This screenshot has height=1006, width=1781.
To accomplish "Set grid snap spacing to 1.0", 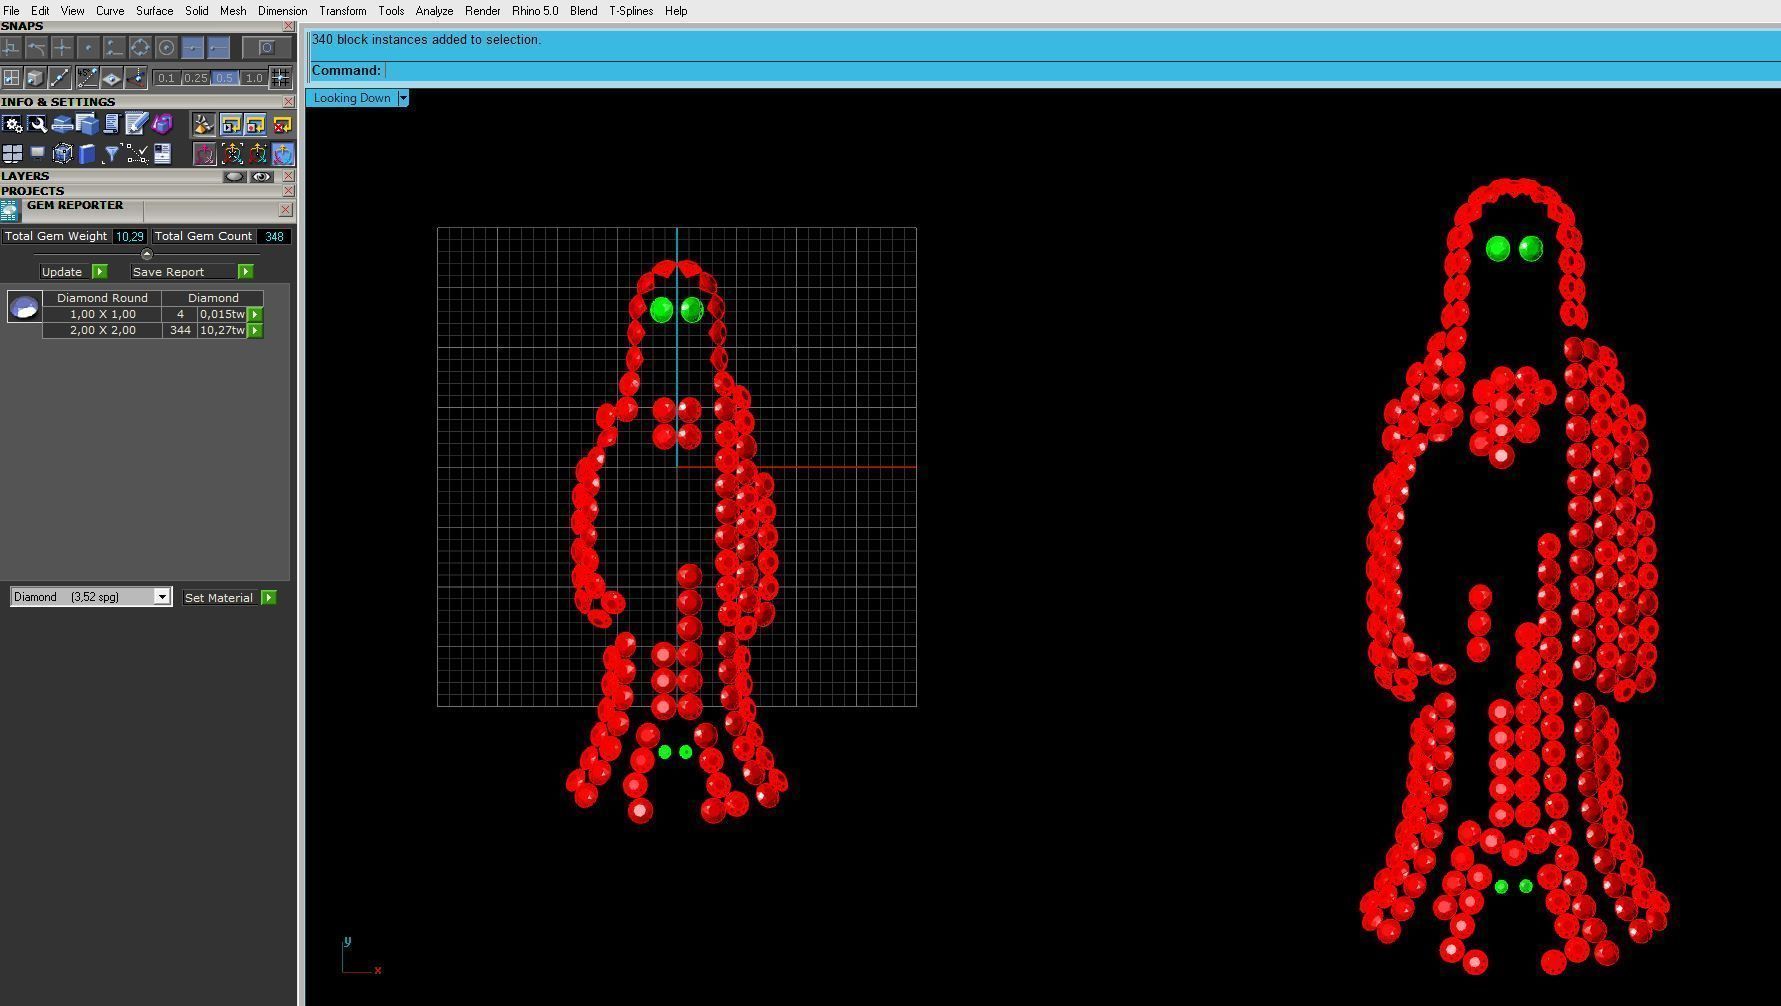I will [x=254, y=78].
